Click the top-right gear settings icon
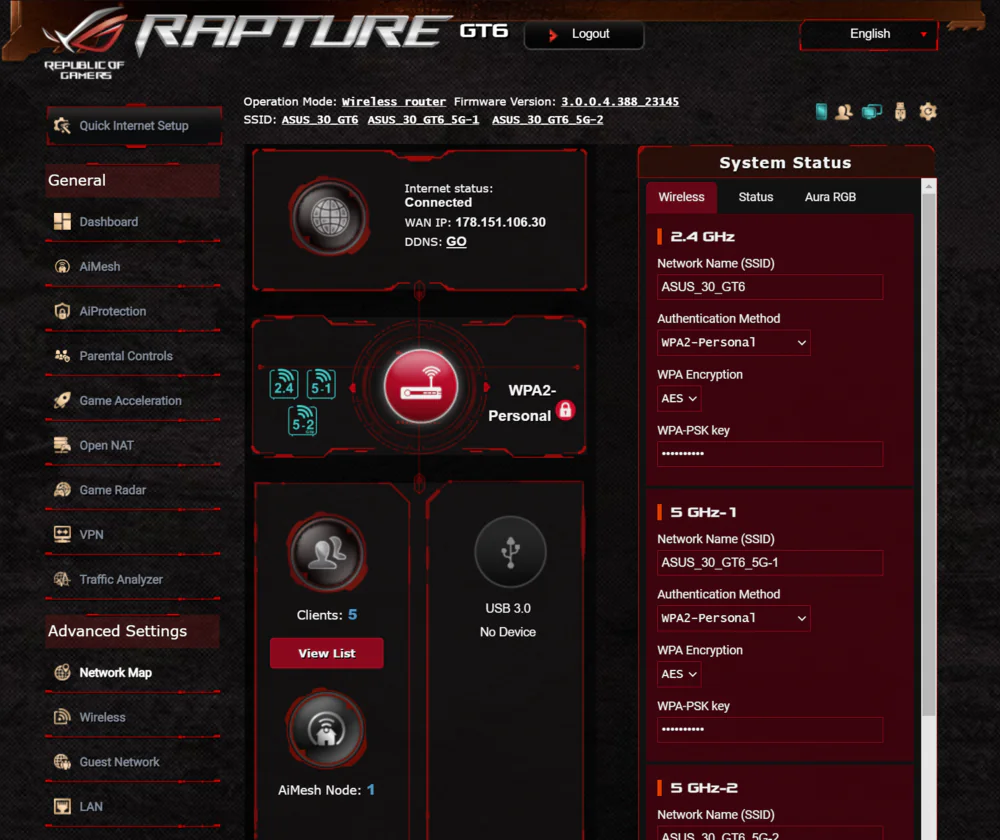This screenshot has width=1000, height=840. [x=928, y=112]
